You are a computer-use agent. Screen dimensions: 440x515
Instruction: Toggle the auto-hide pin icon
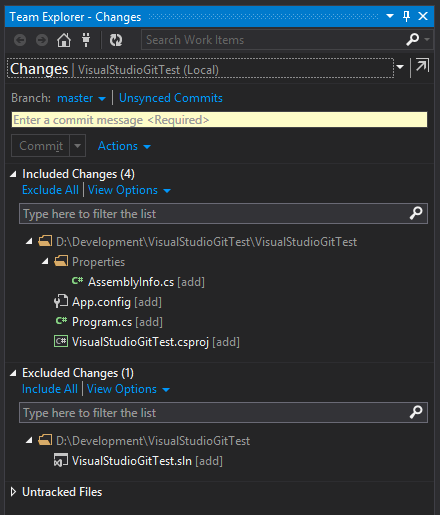(406, 16)
